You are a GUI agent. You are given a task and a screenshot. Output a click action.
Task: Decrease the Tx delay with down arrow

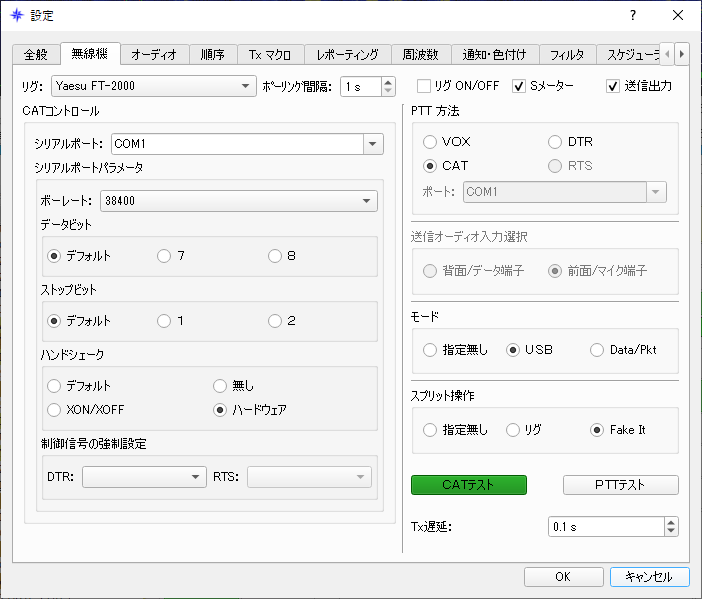pos(670,531)
